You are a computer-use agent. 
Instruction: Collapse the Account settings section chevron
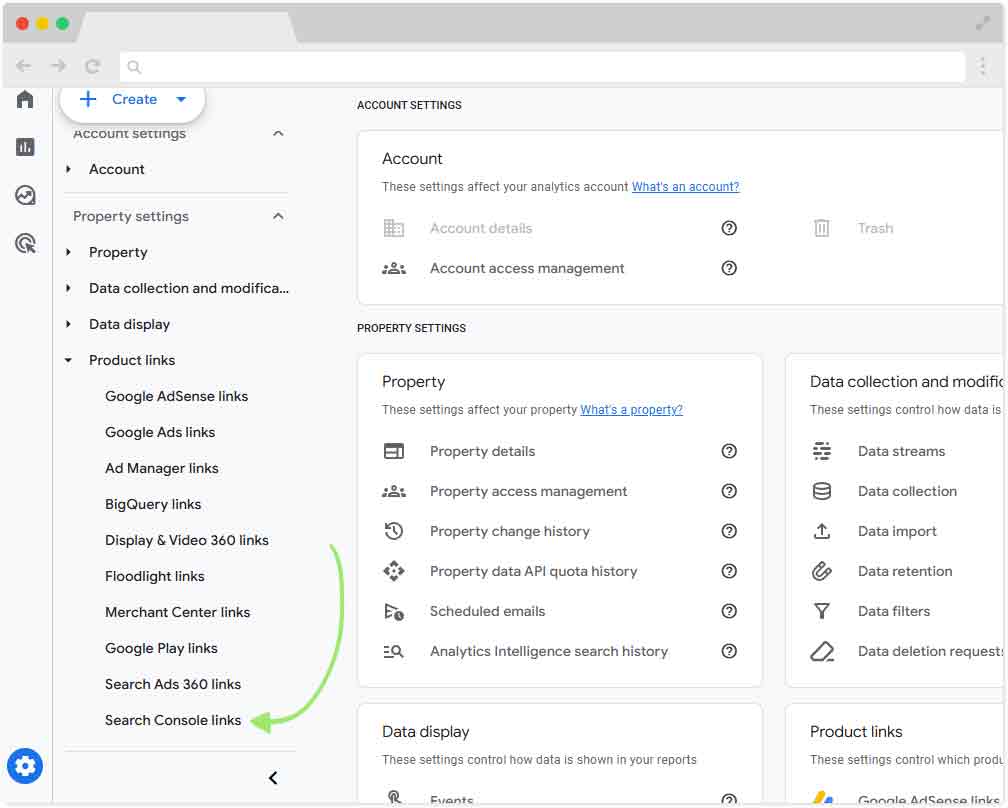click(278, 133)
